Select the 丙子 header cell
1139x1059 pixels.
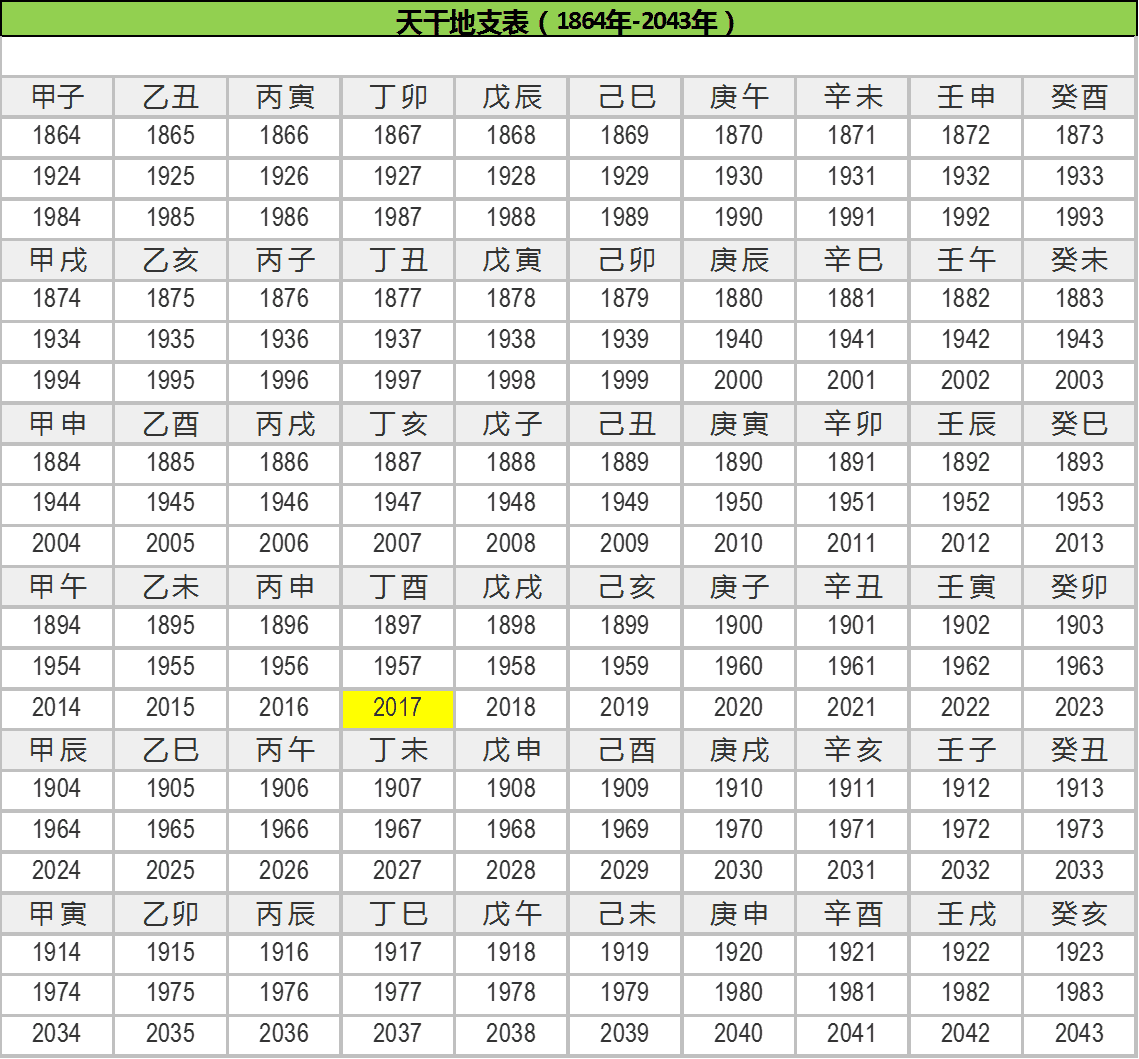coord(284,260)
